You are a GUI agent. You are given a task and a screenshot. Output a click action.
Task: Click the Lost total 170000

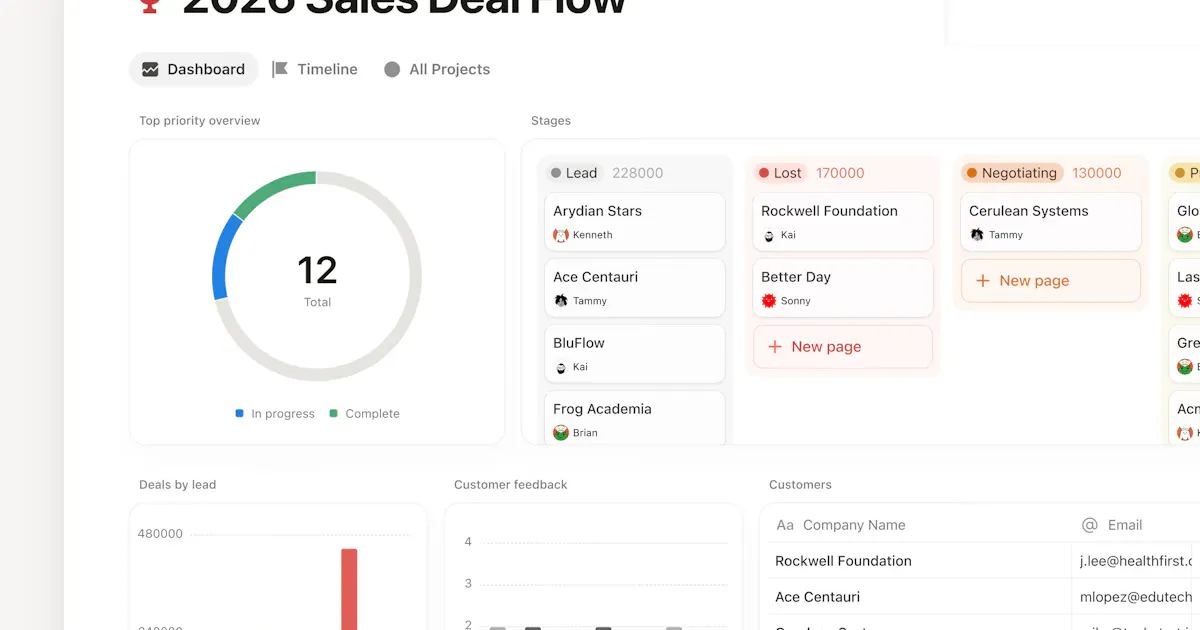tap(840, 173)
